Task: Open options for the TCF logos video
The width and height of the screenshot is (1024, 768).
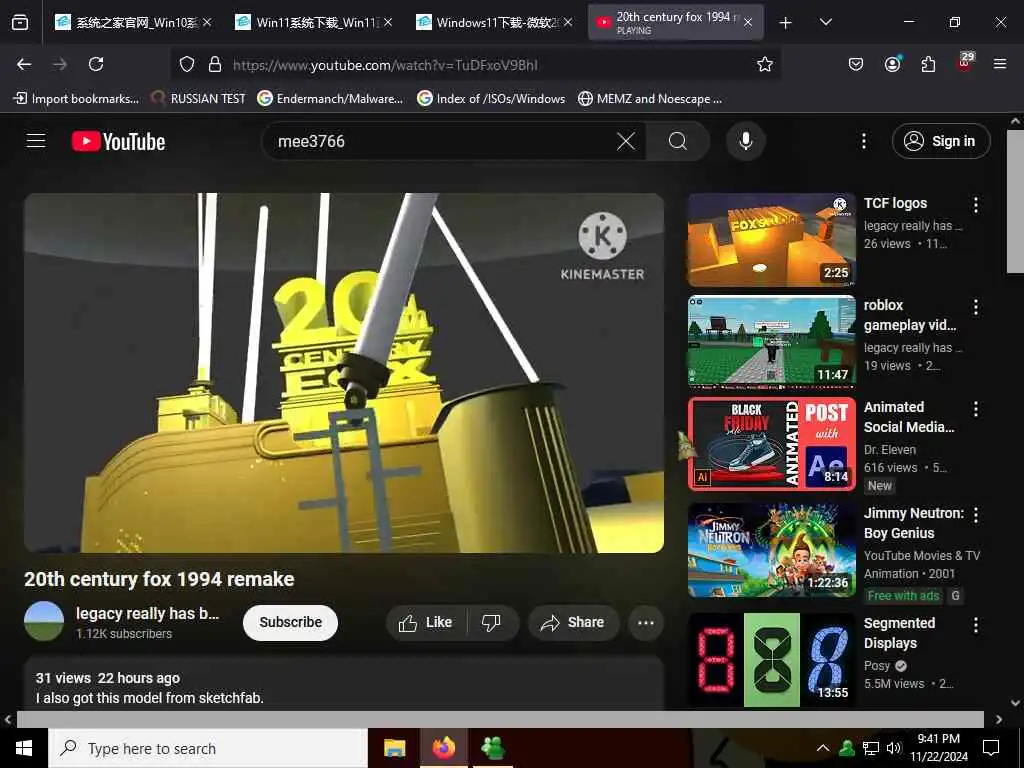Action: (976, 204)
